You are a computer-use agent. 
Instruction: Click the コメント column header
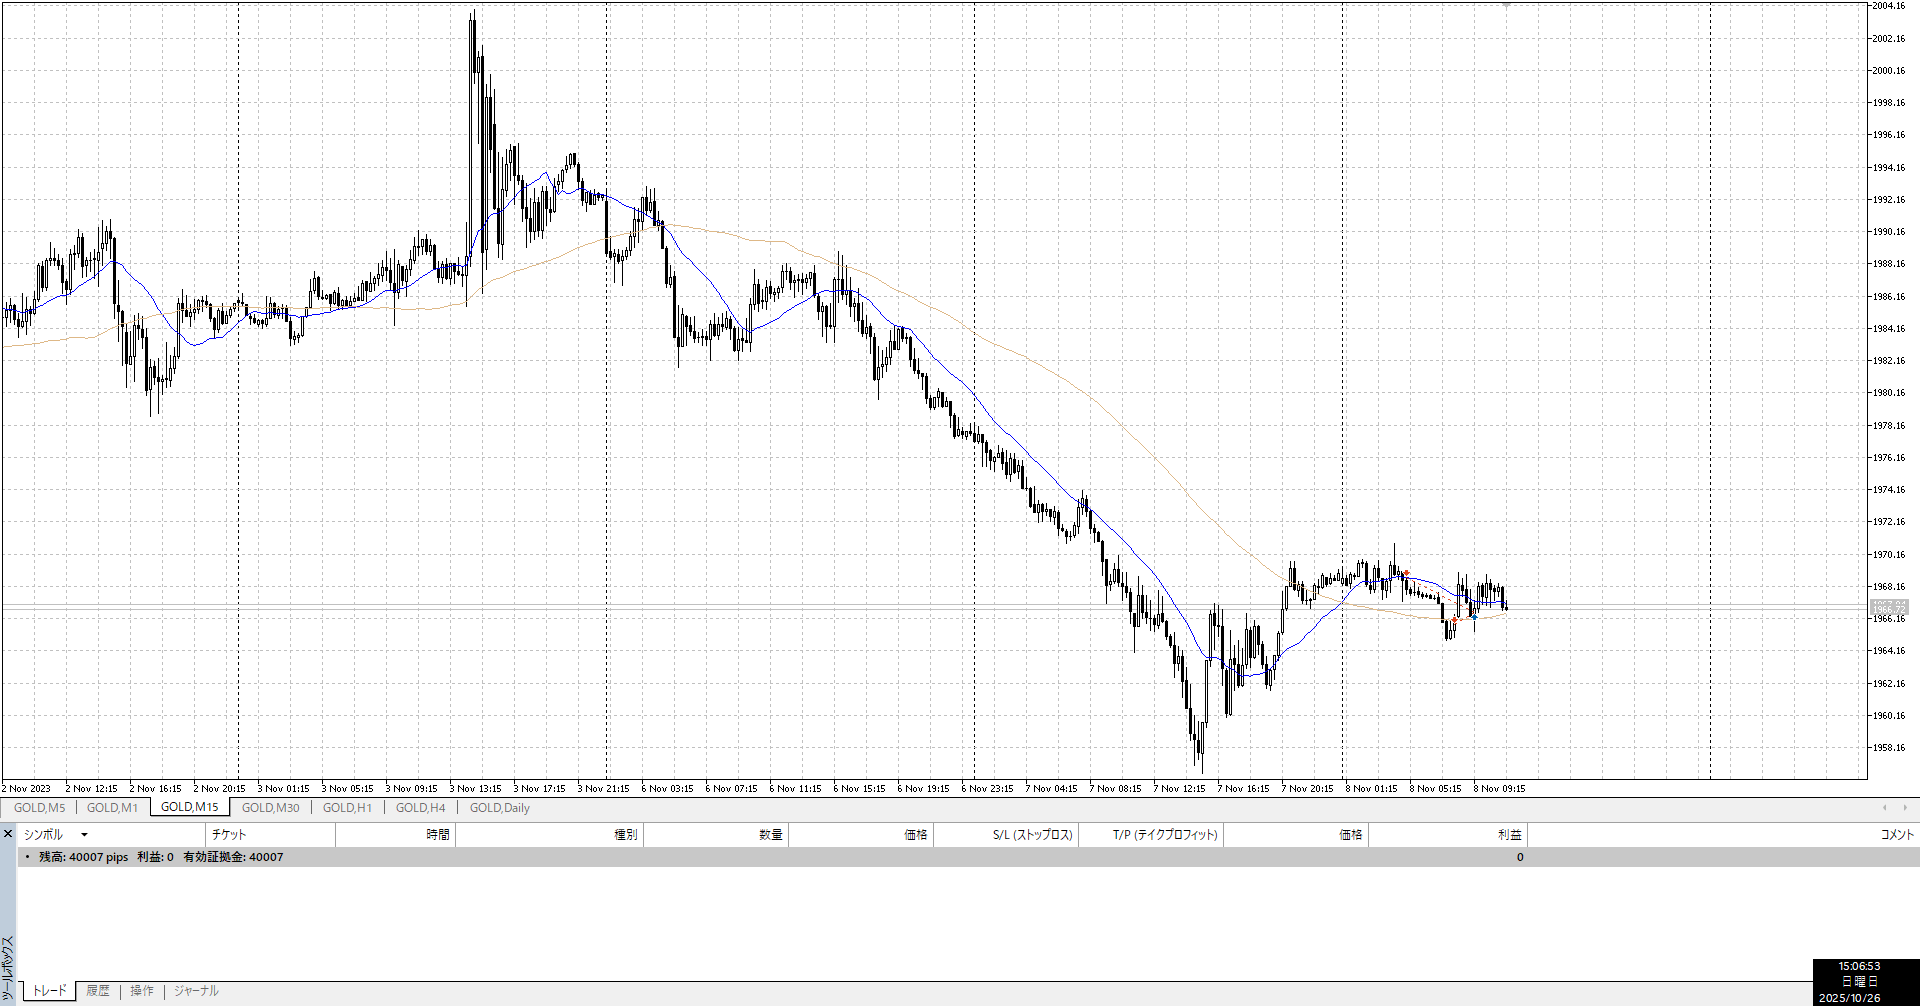1896,835
